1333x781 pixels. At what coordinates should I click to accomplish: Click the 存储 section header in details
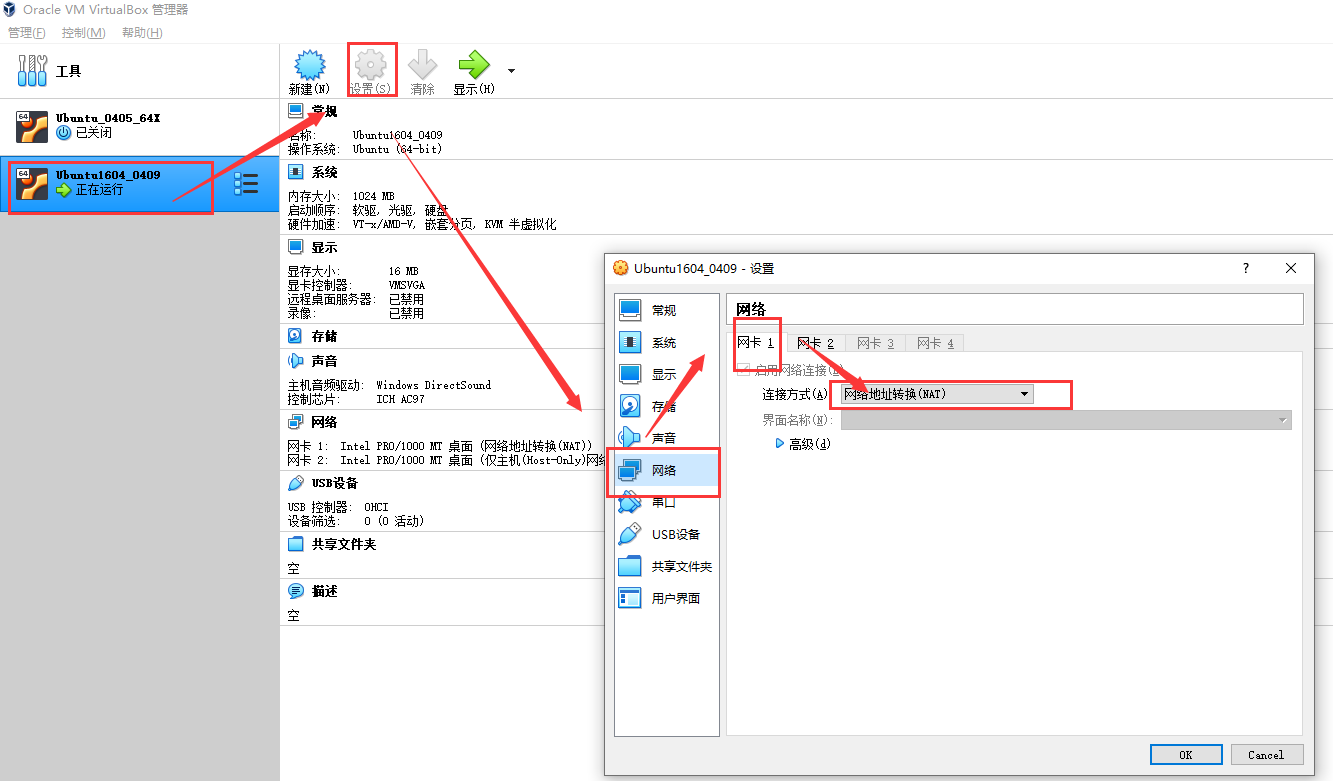(324, 337)
